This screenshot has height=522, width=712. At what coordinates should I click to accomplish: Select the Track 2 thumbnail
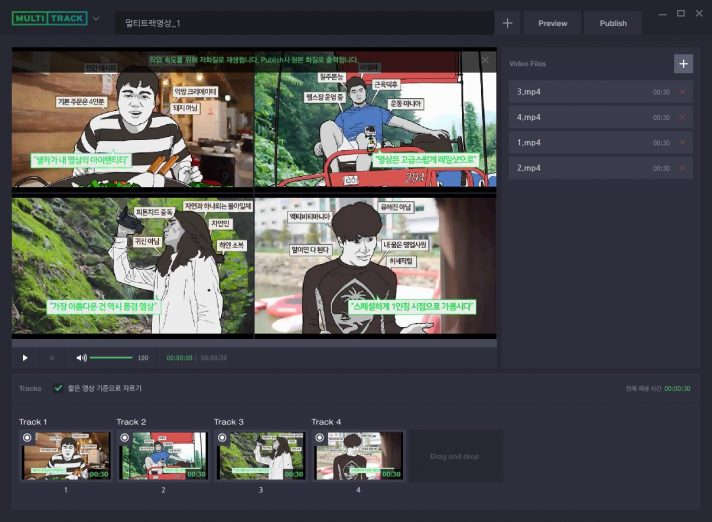point(163,456)
